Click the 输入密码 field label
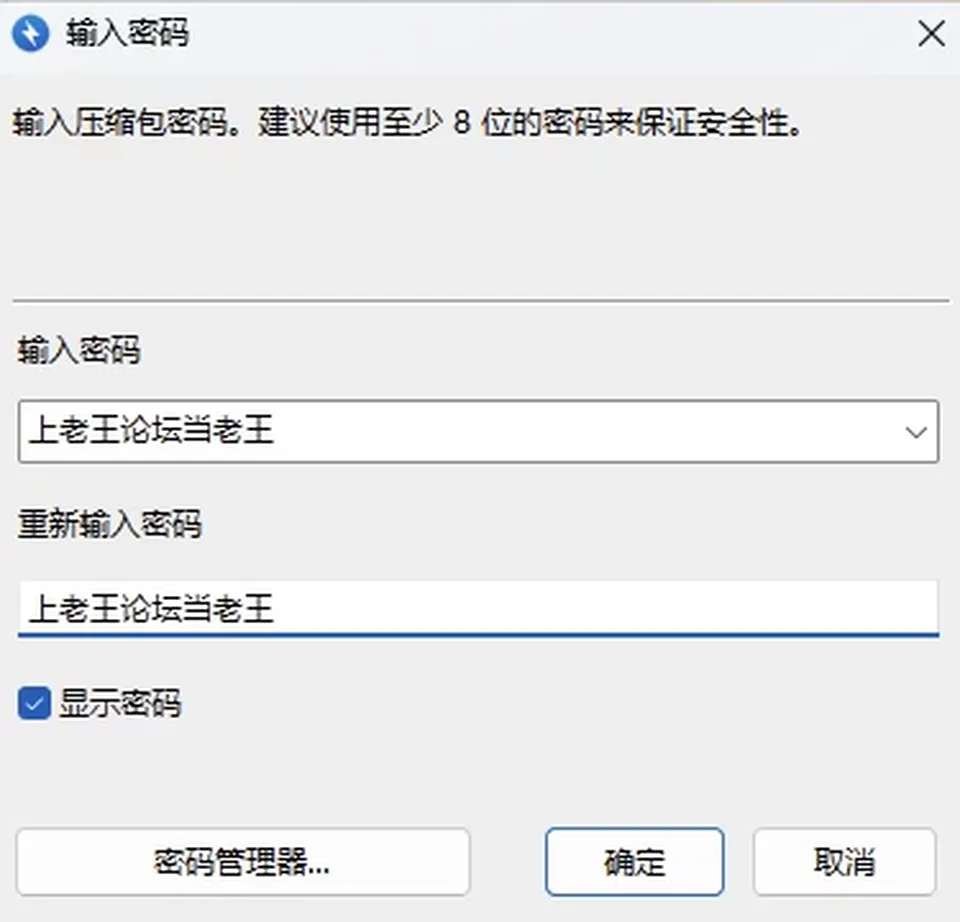960x922 pixels. coord(79,351)
